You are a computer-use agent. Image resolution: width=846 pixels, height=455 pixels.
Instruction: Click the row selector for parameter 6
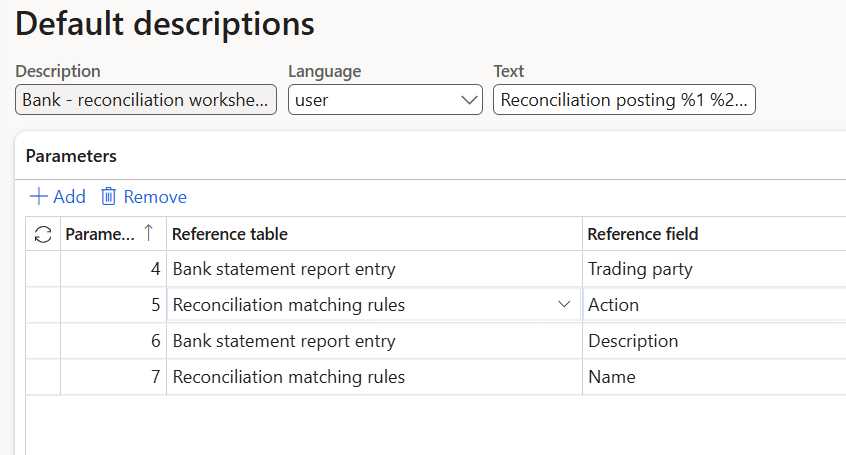point(43,341)
